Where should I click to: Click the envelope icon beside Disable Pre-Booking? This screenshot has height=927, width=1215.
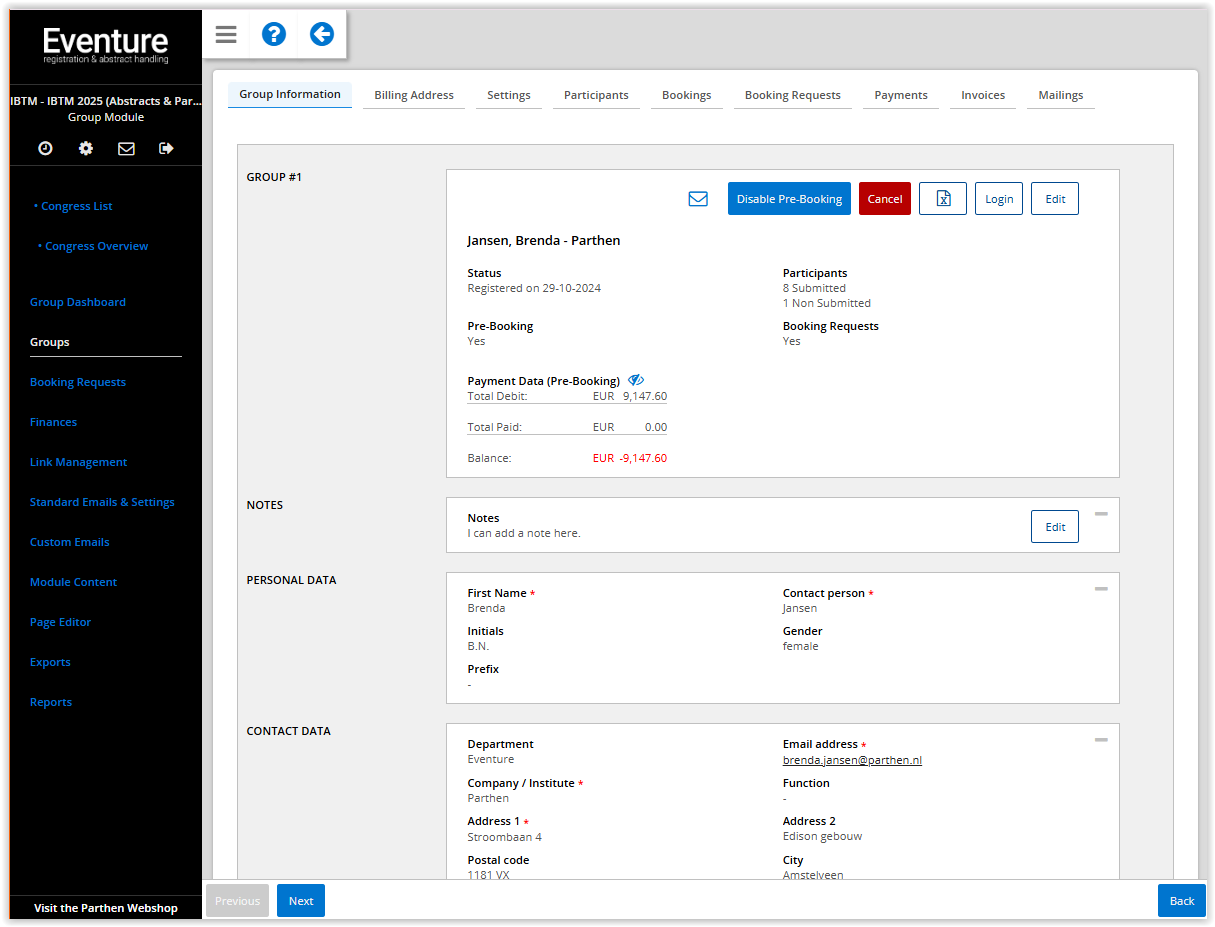pyautogui.click(x=698, y=199)
